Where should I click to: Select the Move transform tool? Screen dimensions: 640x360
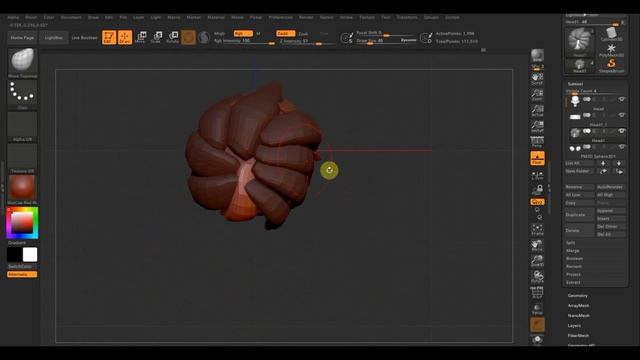tap(140, 37)
